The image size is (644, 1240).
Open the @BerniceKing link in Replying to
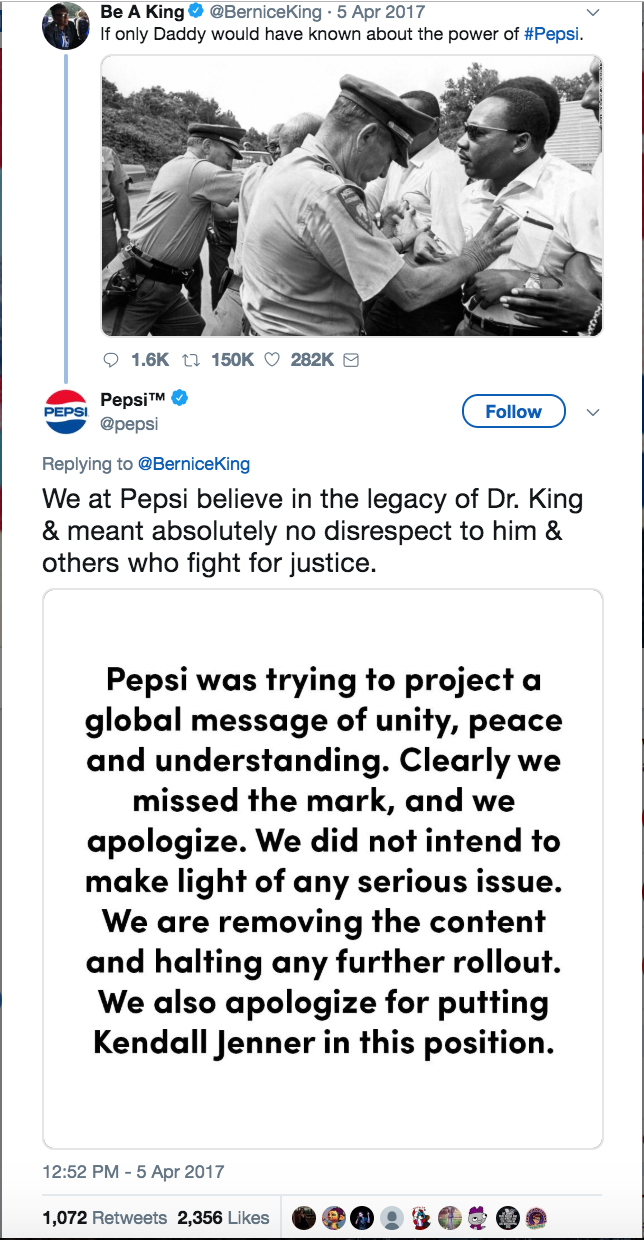193,463
